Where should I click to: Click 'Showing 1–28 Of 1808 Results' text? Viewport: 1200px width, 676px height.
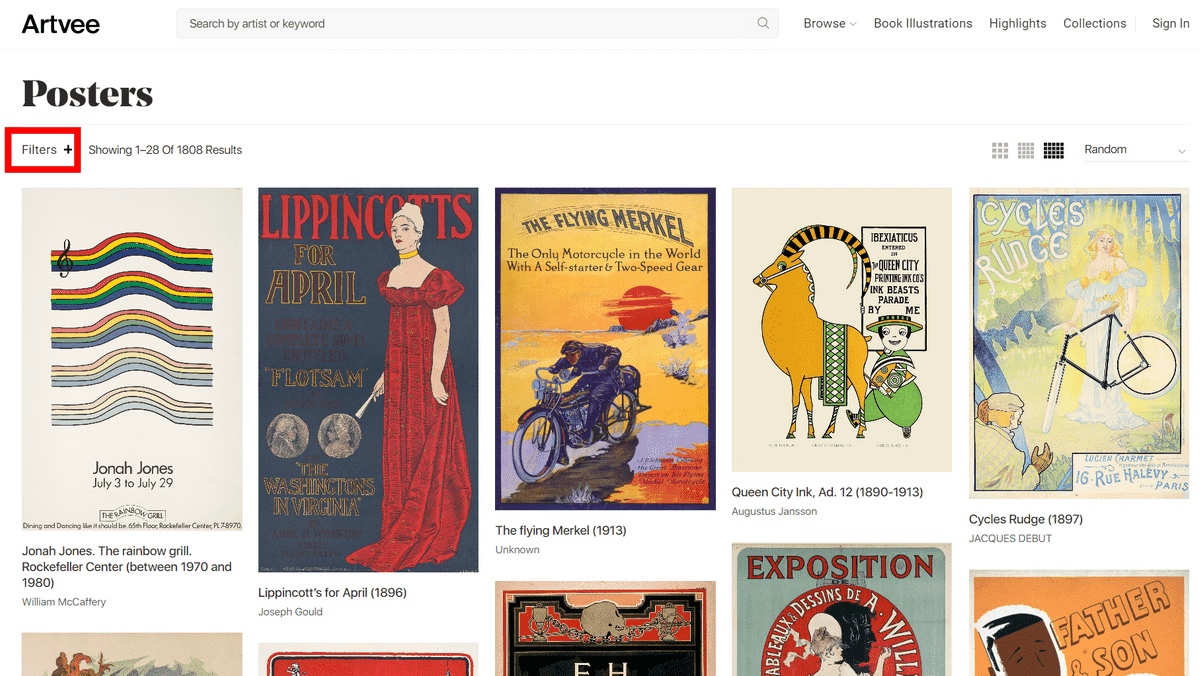coord(165,150)
